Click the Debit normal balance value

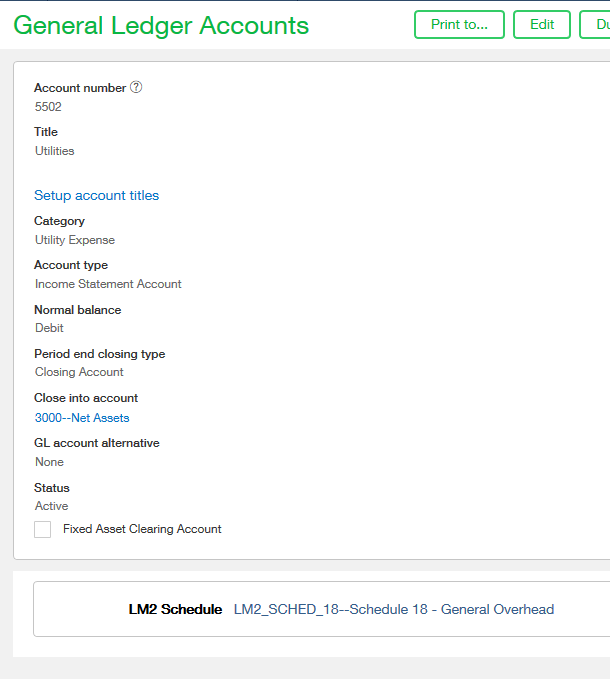click(49, 328)
